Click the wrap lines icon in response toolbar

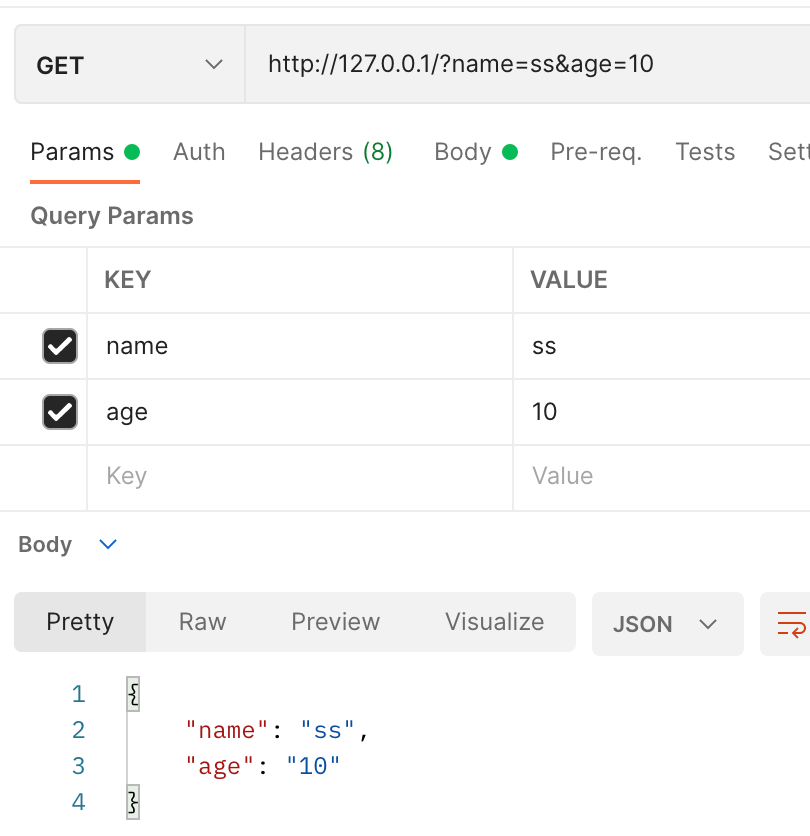(x=791, y=624)
